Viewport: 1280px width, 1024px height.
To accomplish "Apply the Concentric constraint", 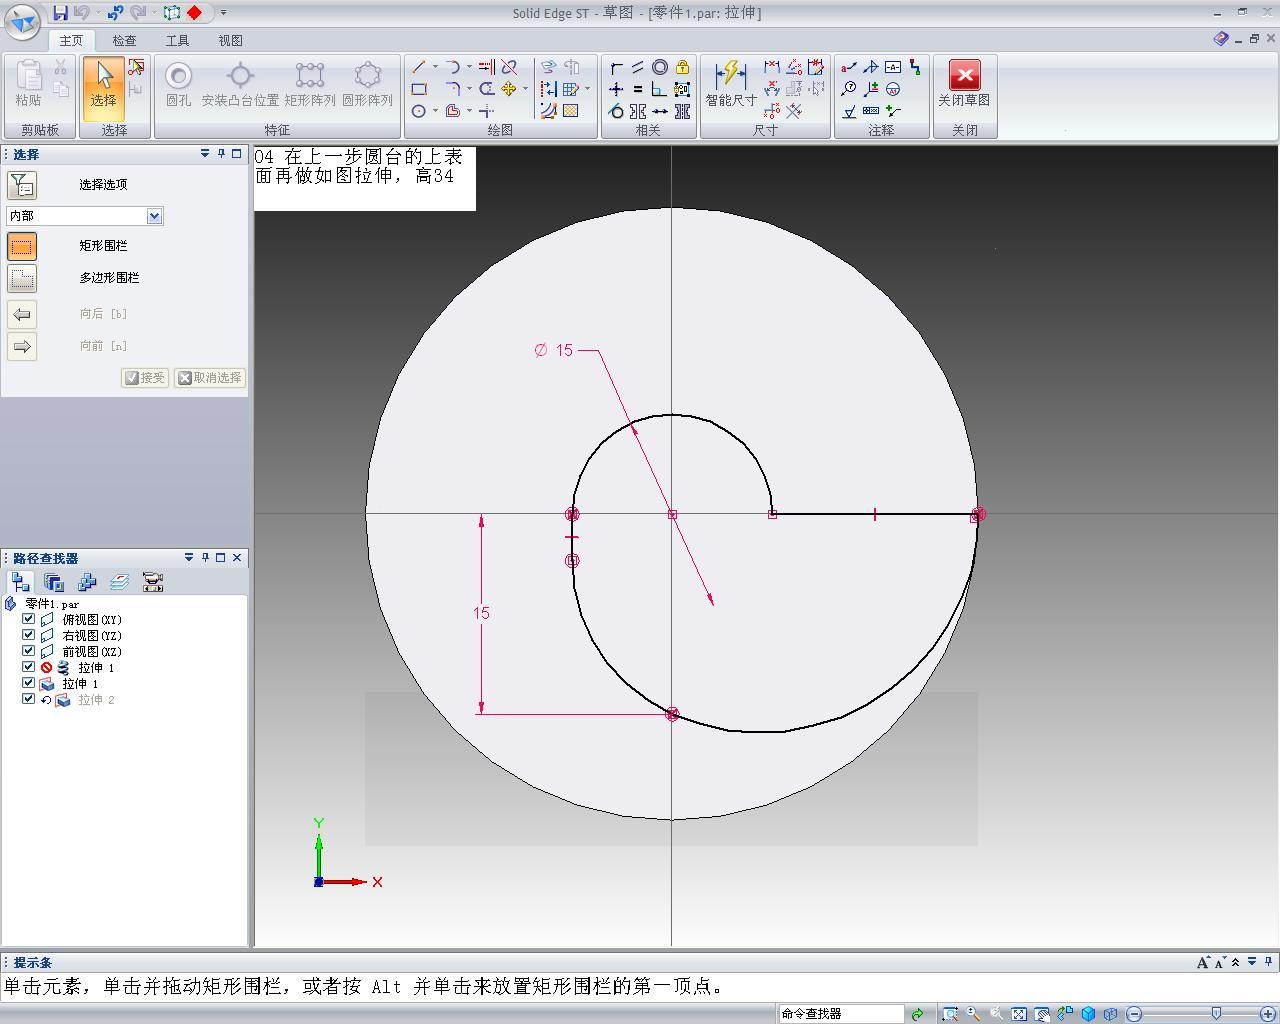I will [x=660, y=67].
